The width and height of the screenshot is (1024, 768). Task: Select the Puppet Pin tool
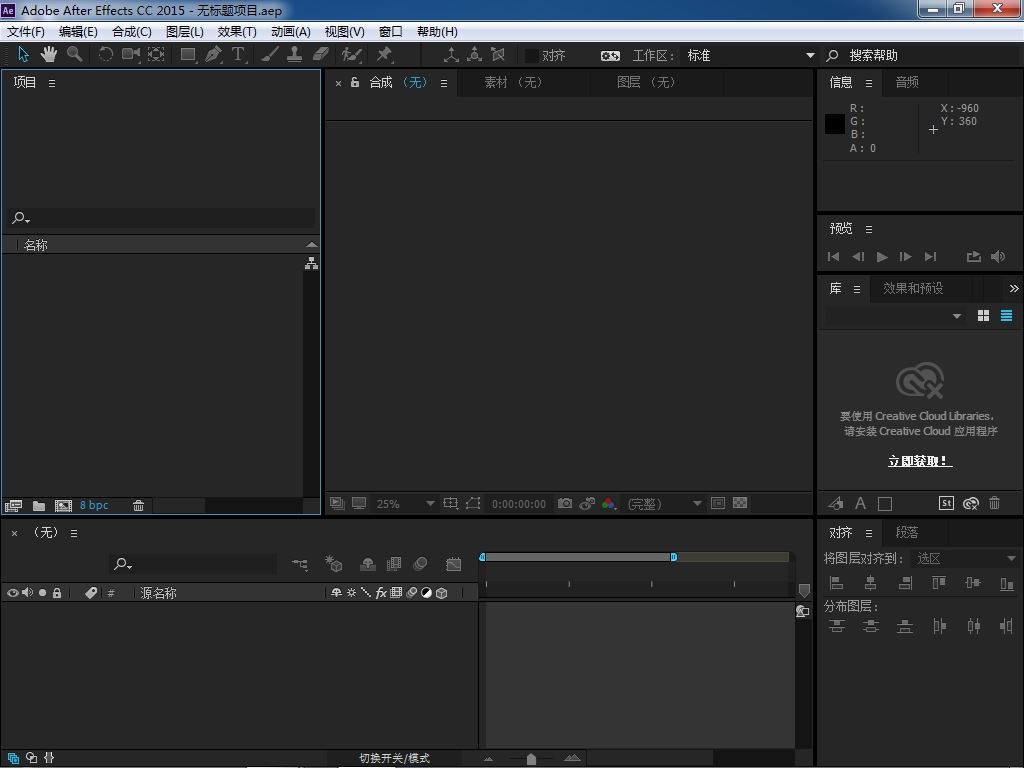tap(384, 55)
